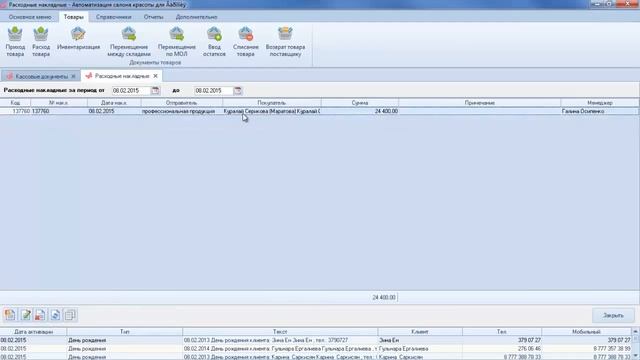Close the Расходные накладные tab
Screen dimensions: 640x360
click(x=156, y=76)
